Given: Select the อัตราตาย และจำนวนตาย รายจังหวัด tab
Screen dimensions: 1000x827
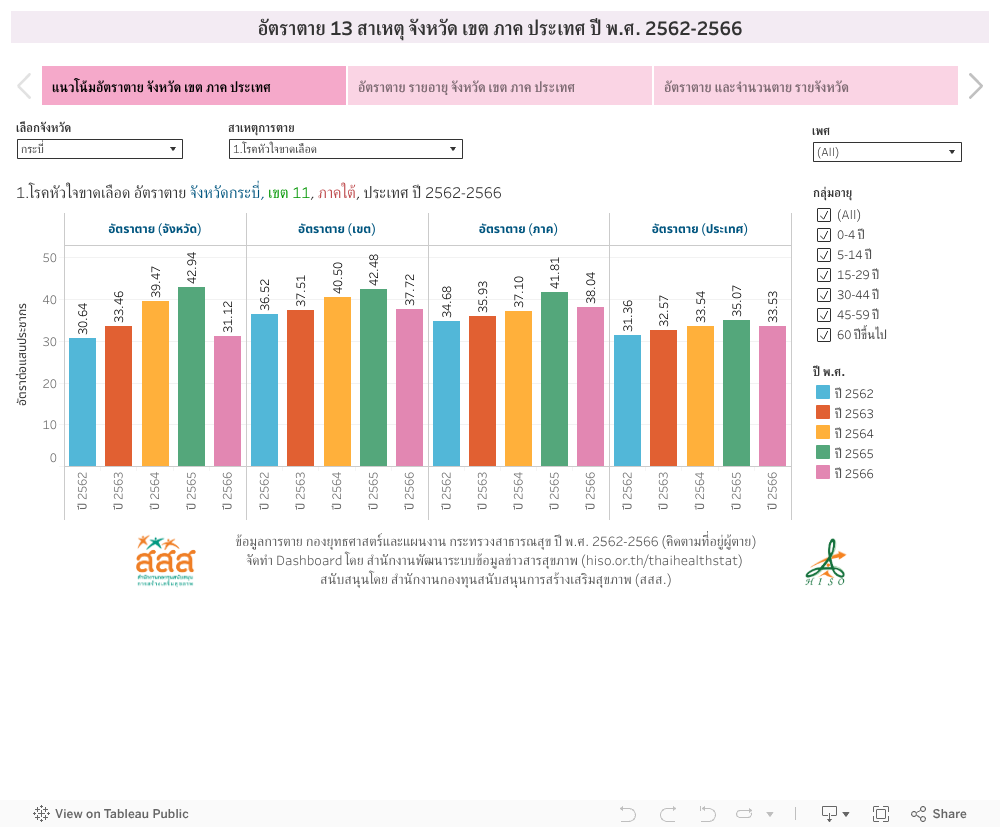Looking at the screenshot, I should coord(805,86).
